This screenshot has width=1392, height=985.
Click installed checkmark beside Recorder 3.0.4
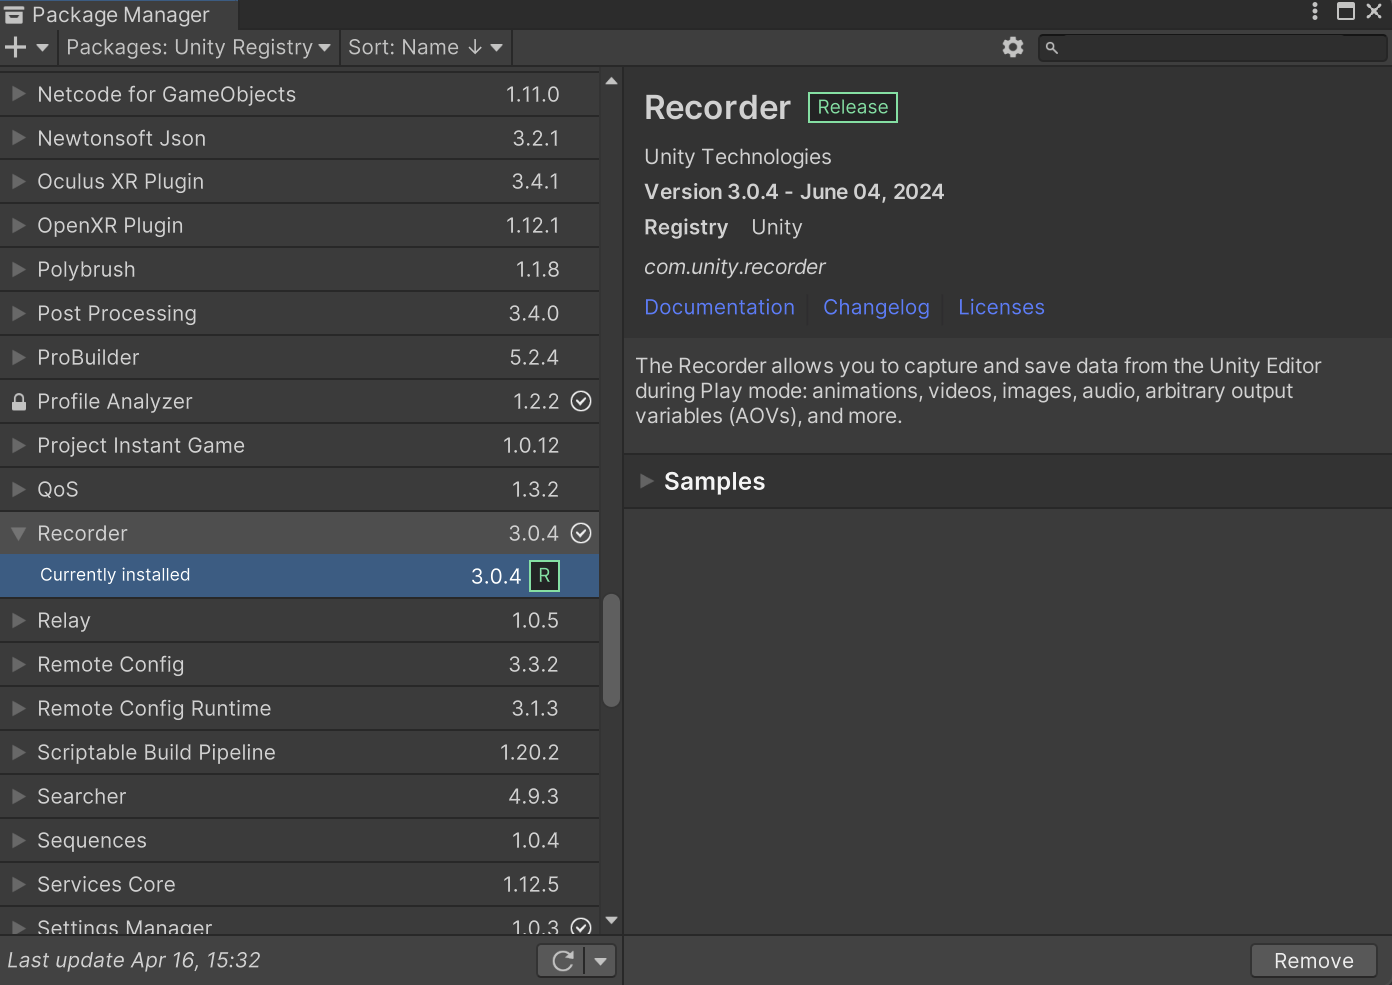pos(581,533)
